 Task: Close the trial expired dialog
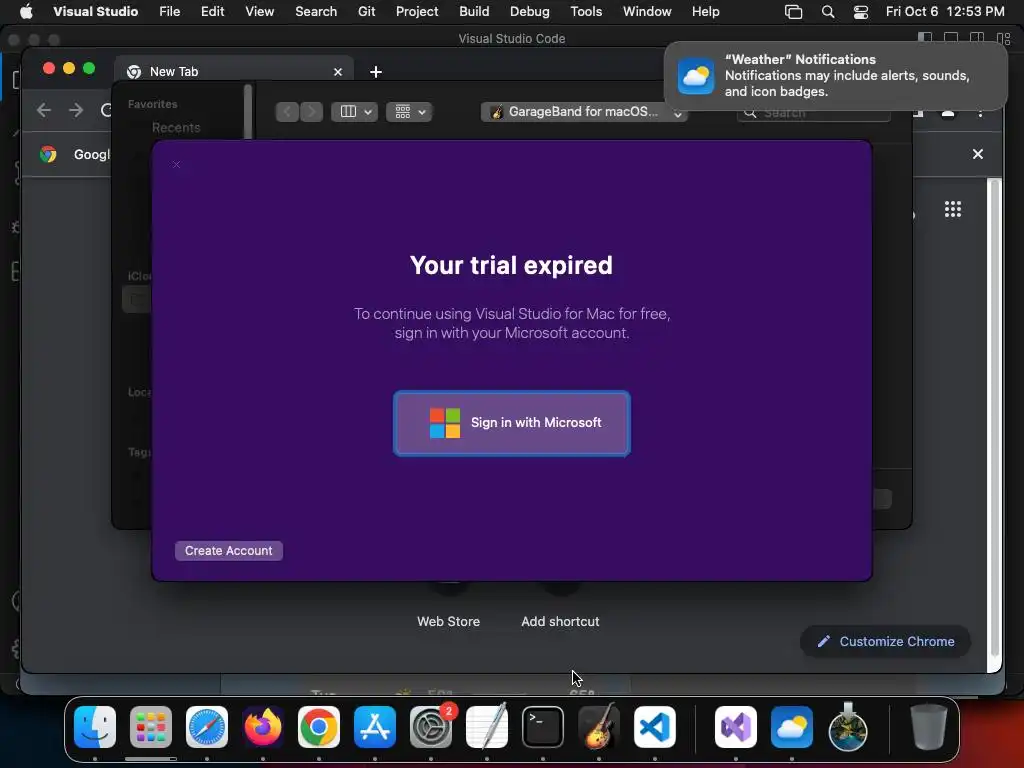(x=176, y=165)
